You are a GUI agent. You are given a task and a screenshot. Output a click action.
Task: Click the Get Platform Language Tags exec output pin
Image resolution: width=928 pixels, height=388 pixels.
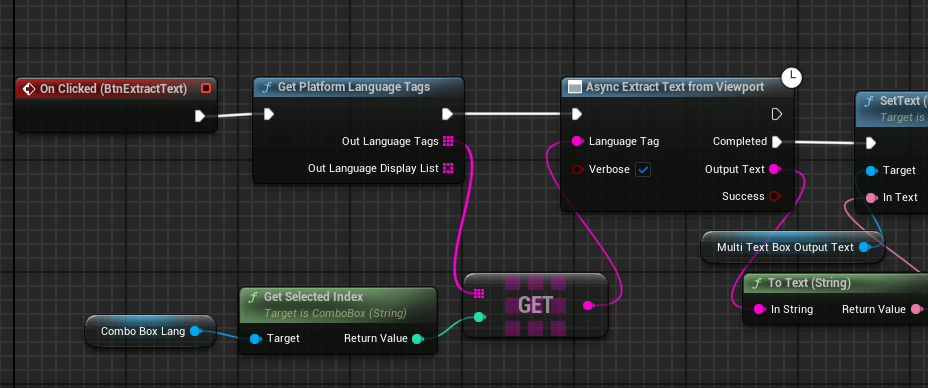tap(447, 114)
